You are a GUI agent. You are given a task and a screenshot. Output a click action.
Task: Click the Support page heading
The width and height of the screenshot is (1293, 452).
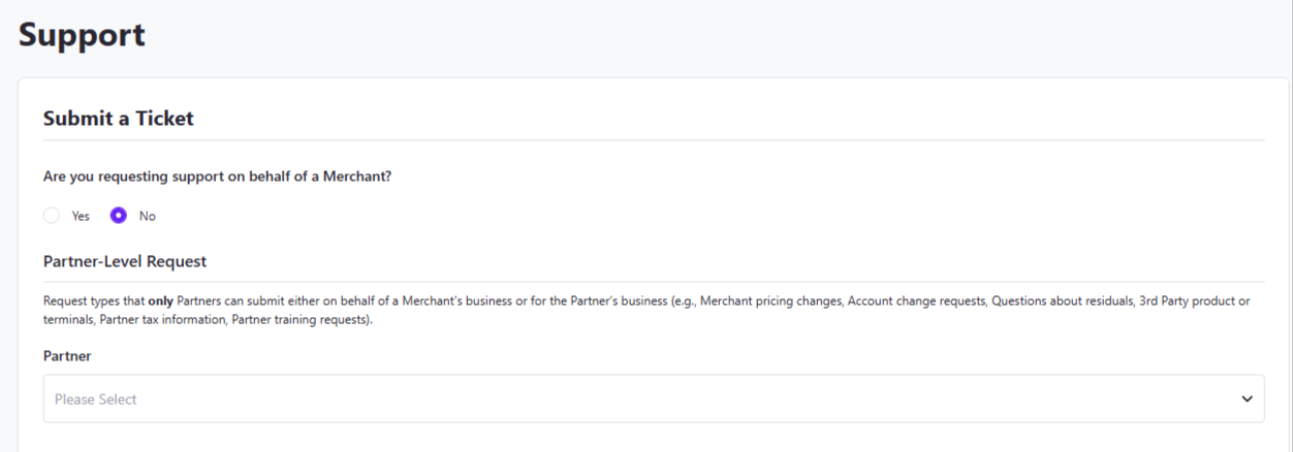pyautogui.click(x=82, y=35)
